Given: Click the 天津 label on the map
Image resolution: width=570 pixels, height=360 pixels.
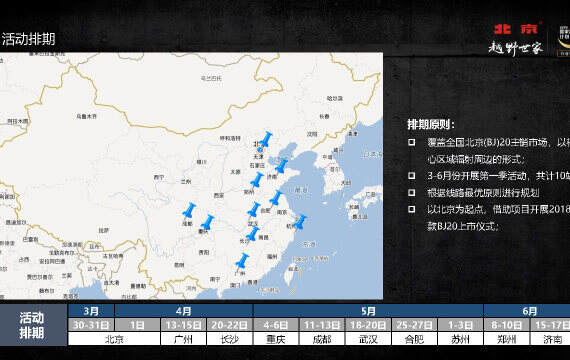Looking at the screenshot, I should tap(258, 157).
